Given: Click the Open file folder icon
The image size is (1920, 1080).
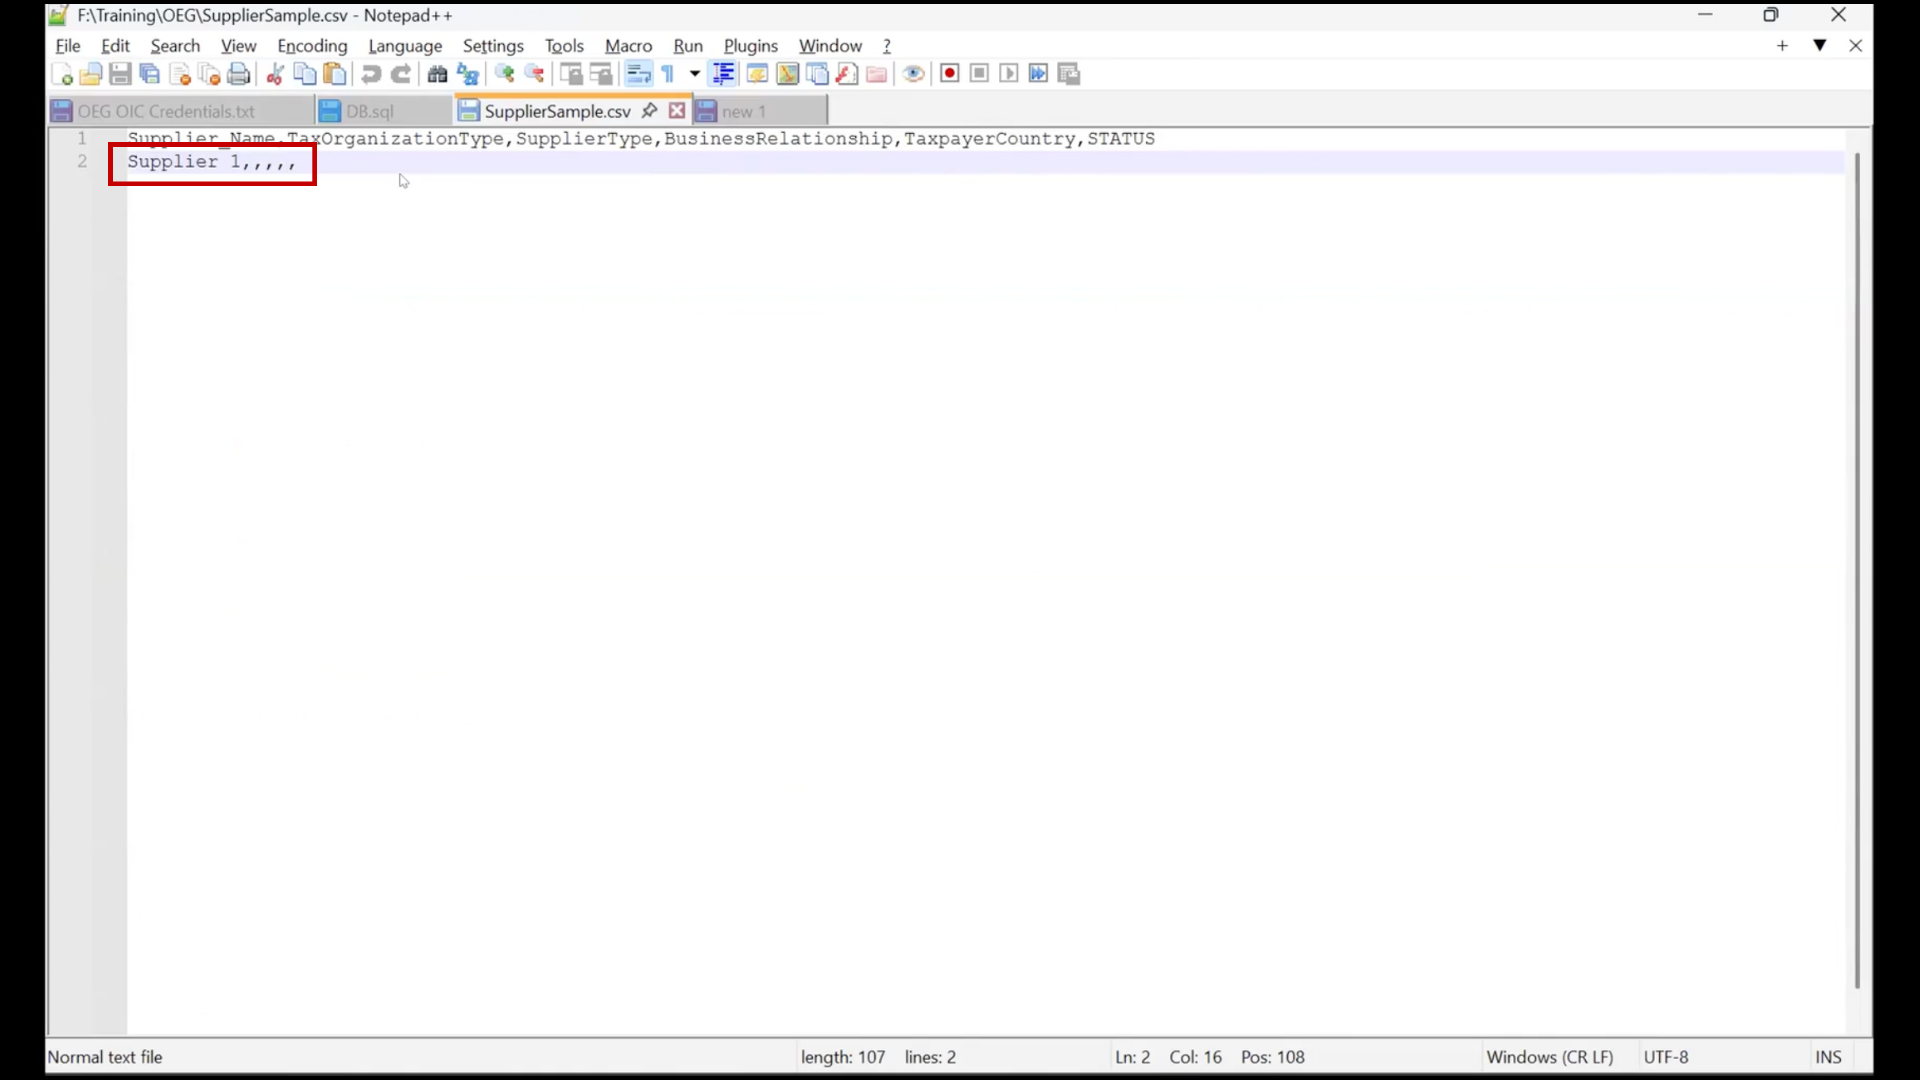Looking at the screenshot, I should 91,74.
